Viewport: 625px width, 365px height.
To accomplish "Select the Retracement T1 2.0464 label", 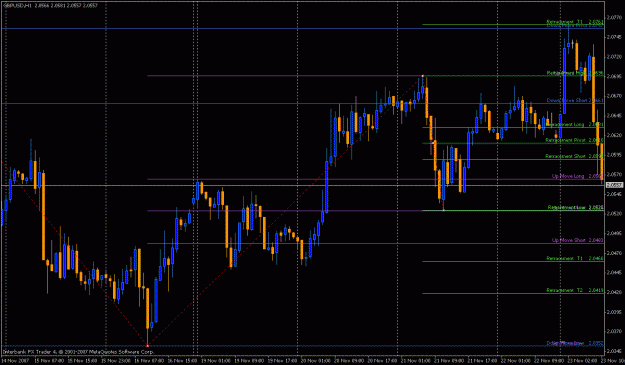I will pyautogui.click(x=575, y=259).
